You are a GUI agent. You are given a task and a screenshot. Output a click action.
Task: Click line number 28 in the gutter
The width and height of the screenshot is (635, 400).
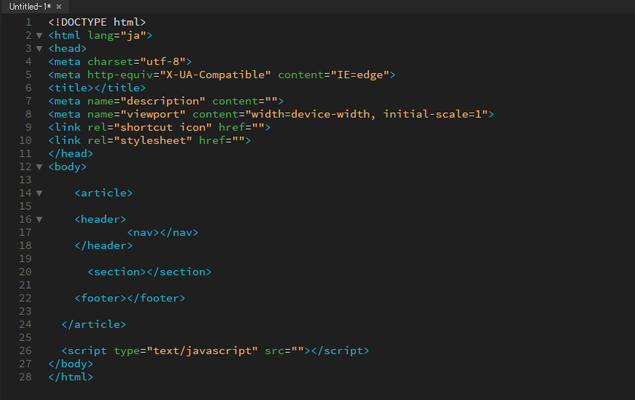pyautogui.click(x=24, y=377)
